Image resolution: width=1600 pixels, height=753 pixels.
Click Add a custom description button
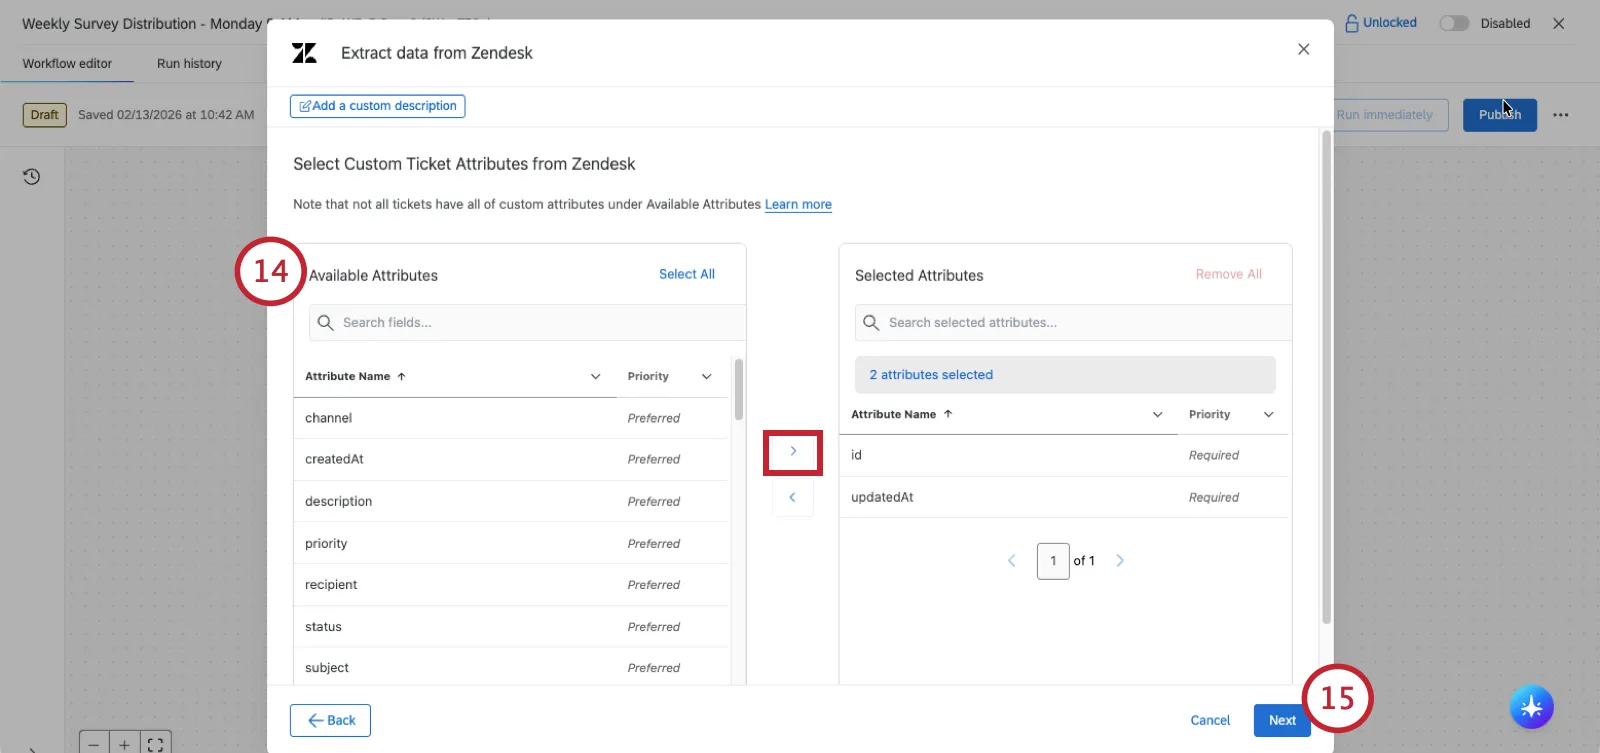pos(377,106)
